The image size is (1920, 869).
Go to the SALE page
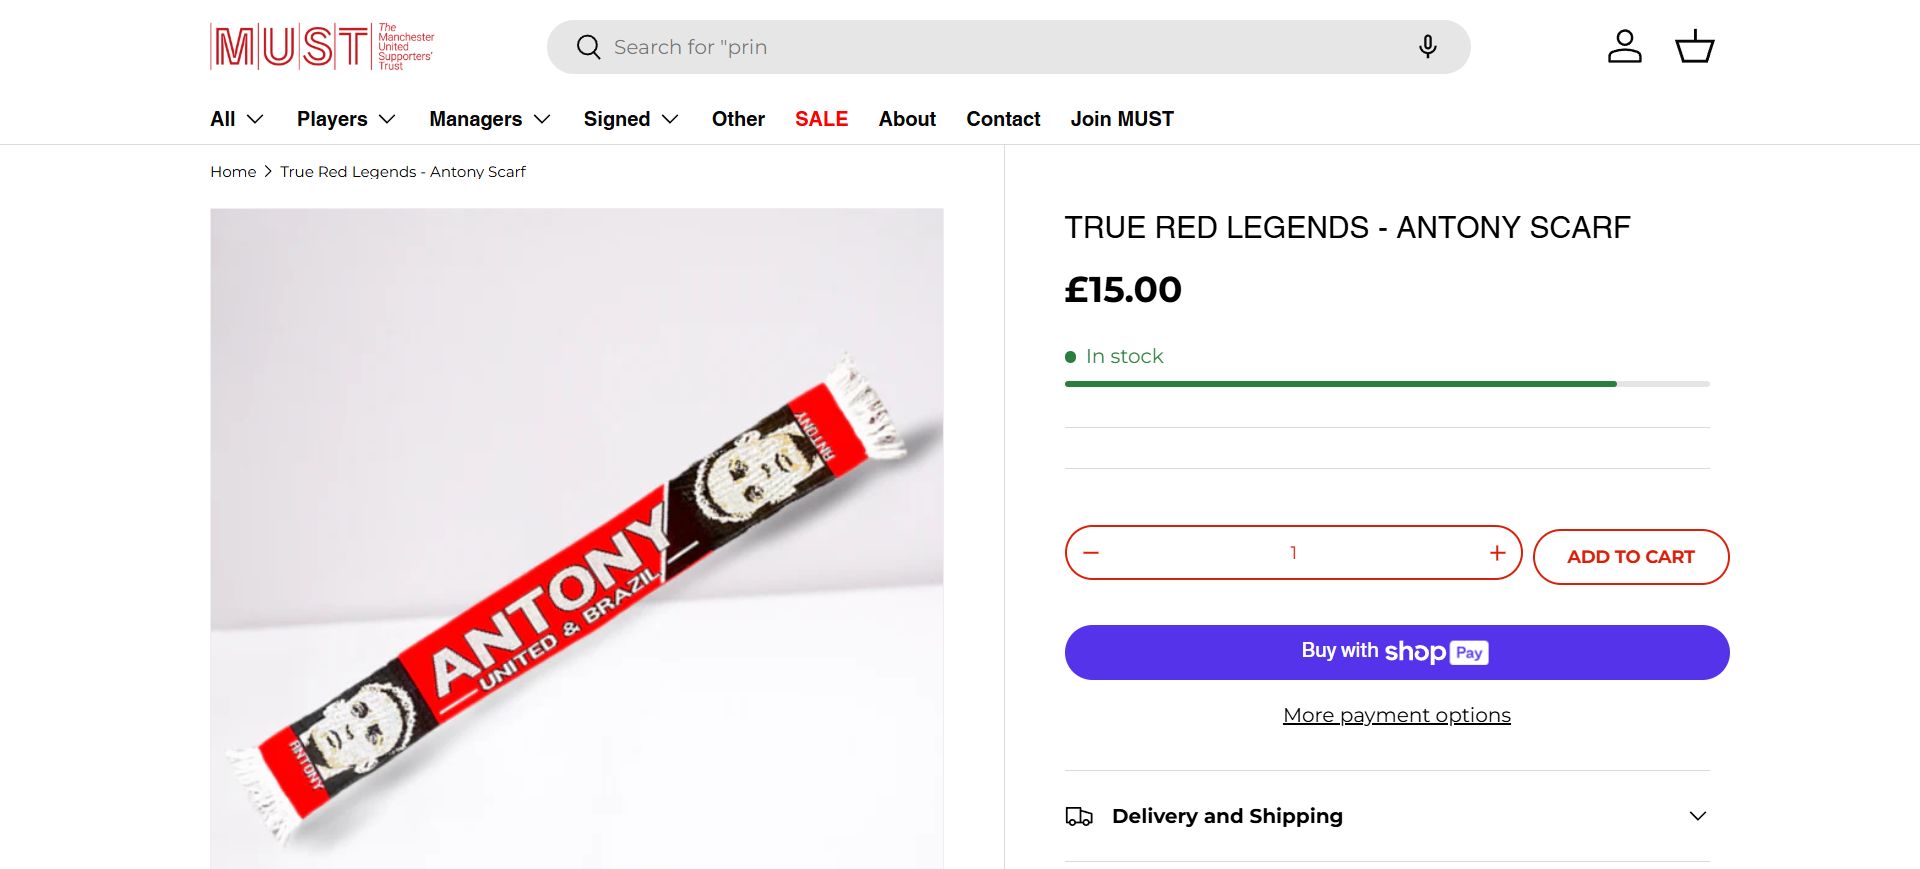point(821,119)
